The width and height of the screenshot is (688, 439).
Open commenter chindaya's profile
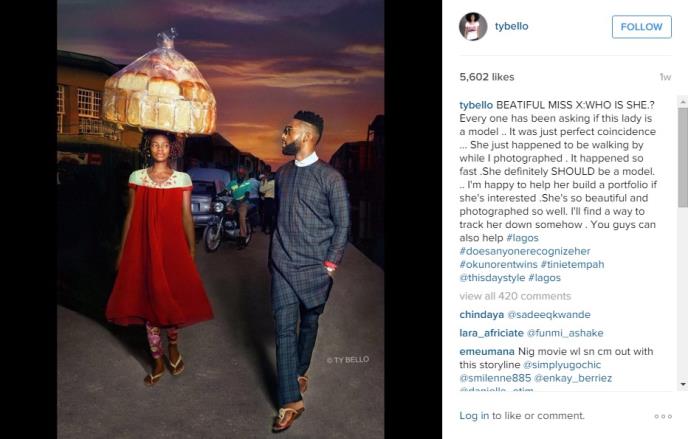click(x=482, y=315)
